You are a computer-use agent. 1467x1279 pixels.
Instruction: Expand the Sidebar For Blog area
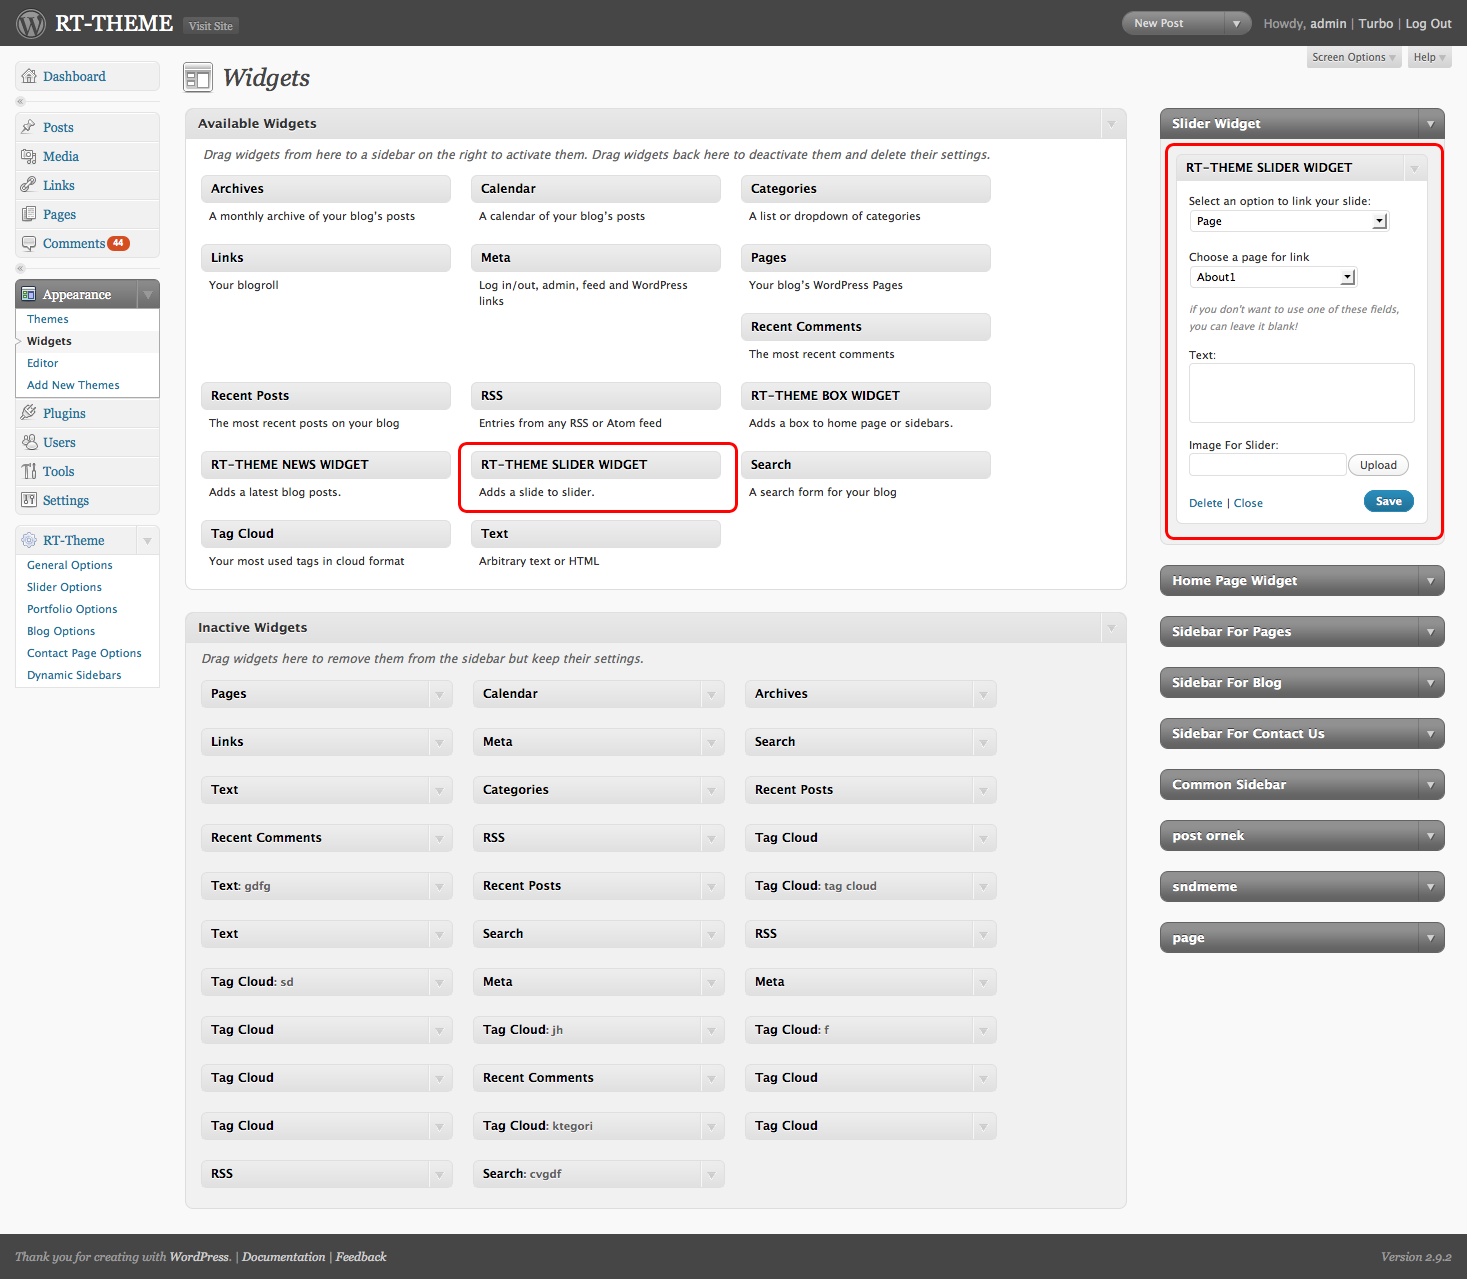pos(1431,683)
